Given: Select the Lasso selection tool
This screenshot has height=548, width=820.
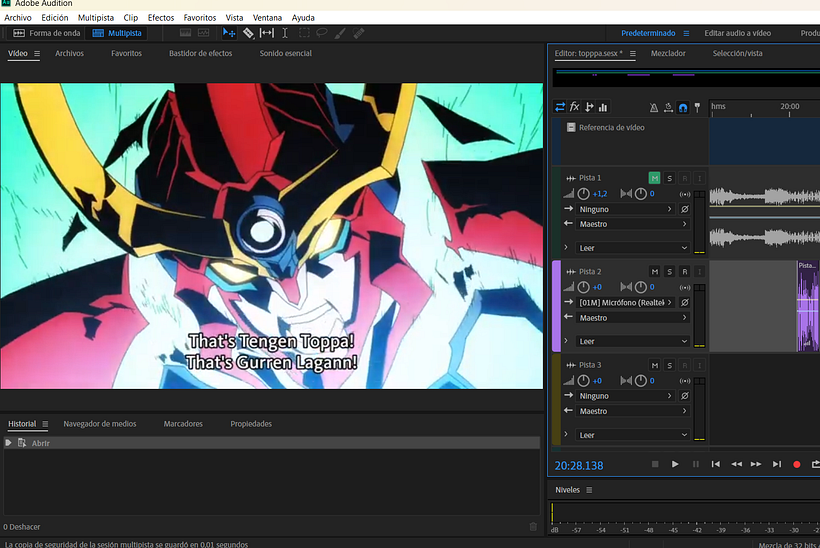Looking at the screenshot, I should coord(322,33).
